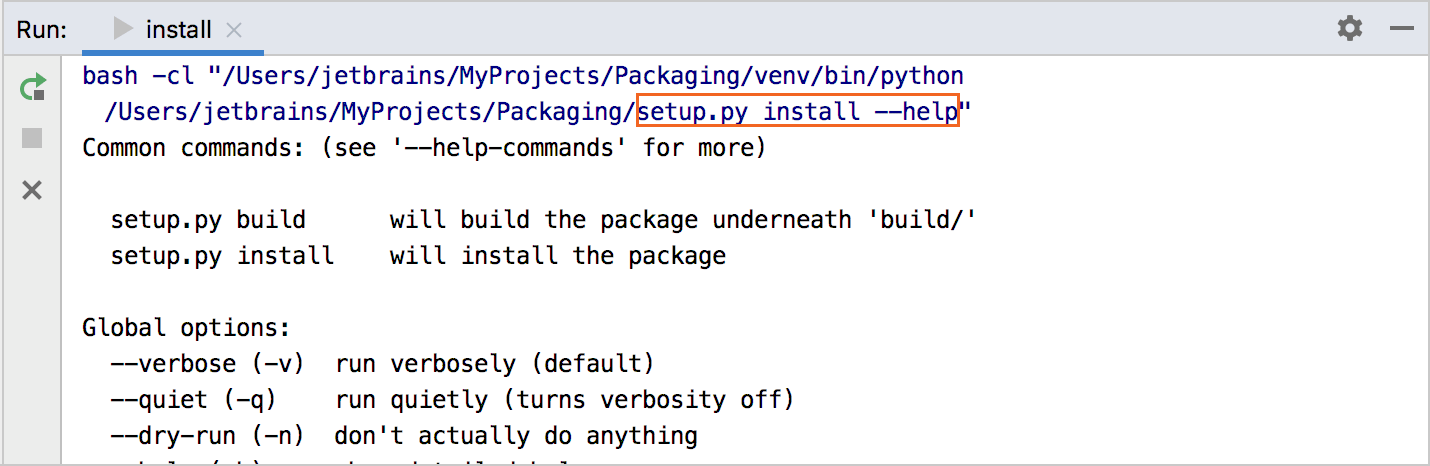This screenshot has width=1430, height=466.
Task: Click the bash -cl command line
Action: [x=520, y=76]
